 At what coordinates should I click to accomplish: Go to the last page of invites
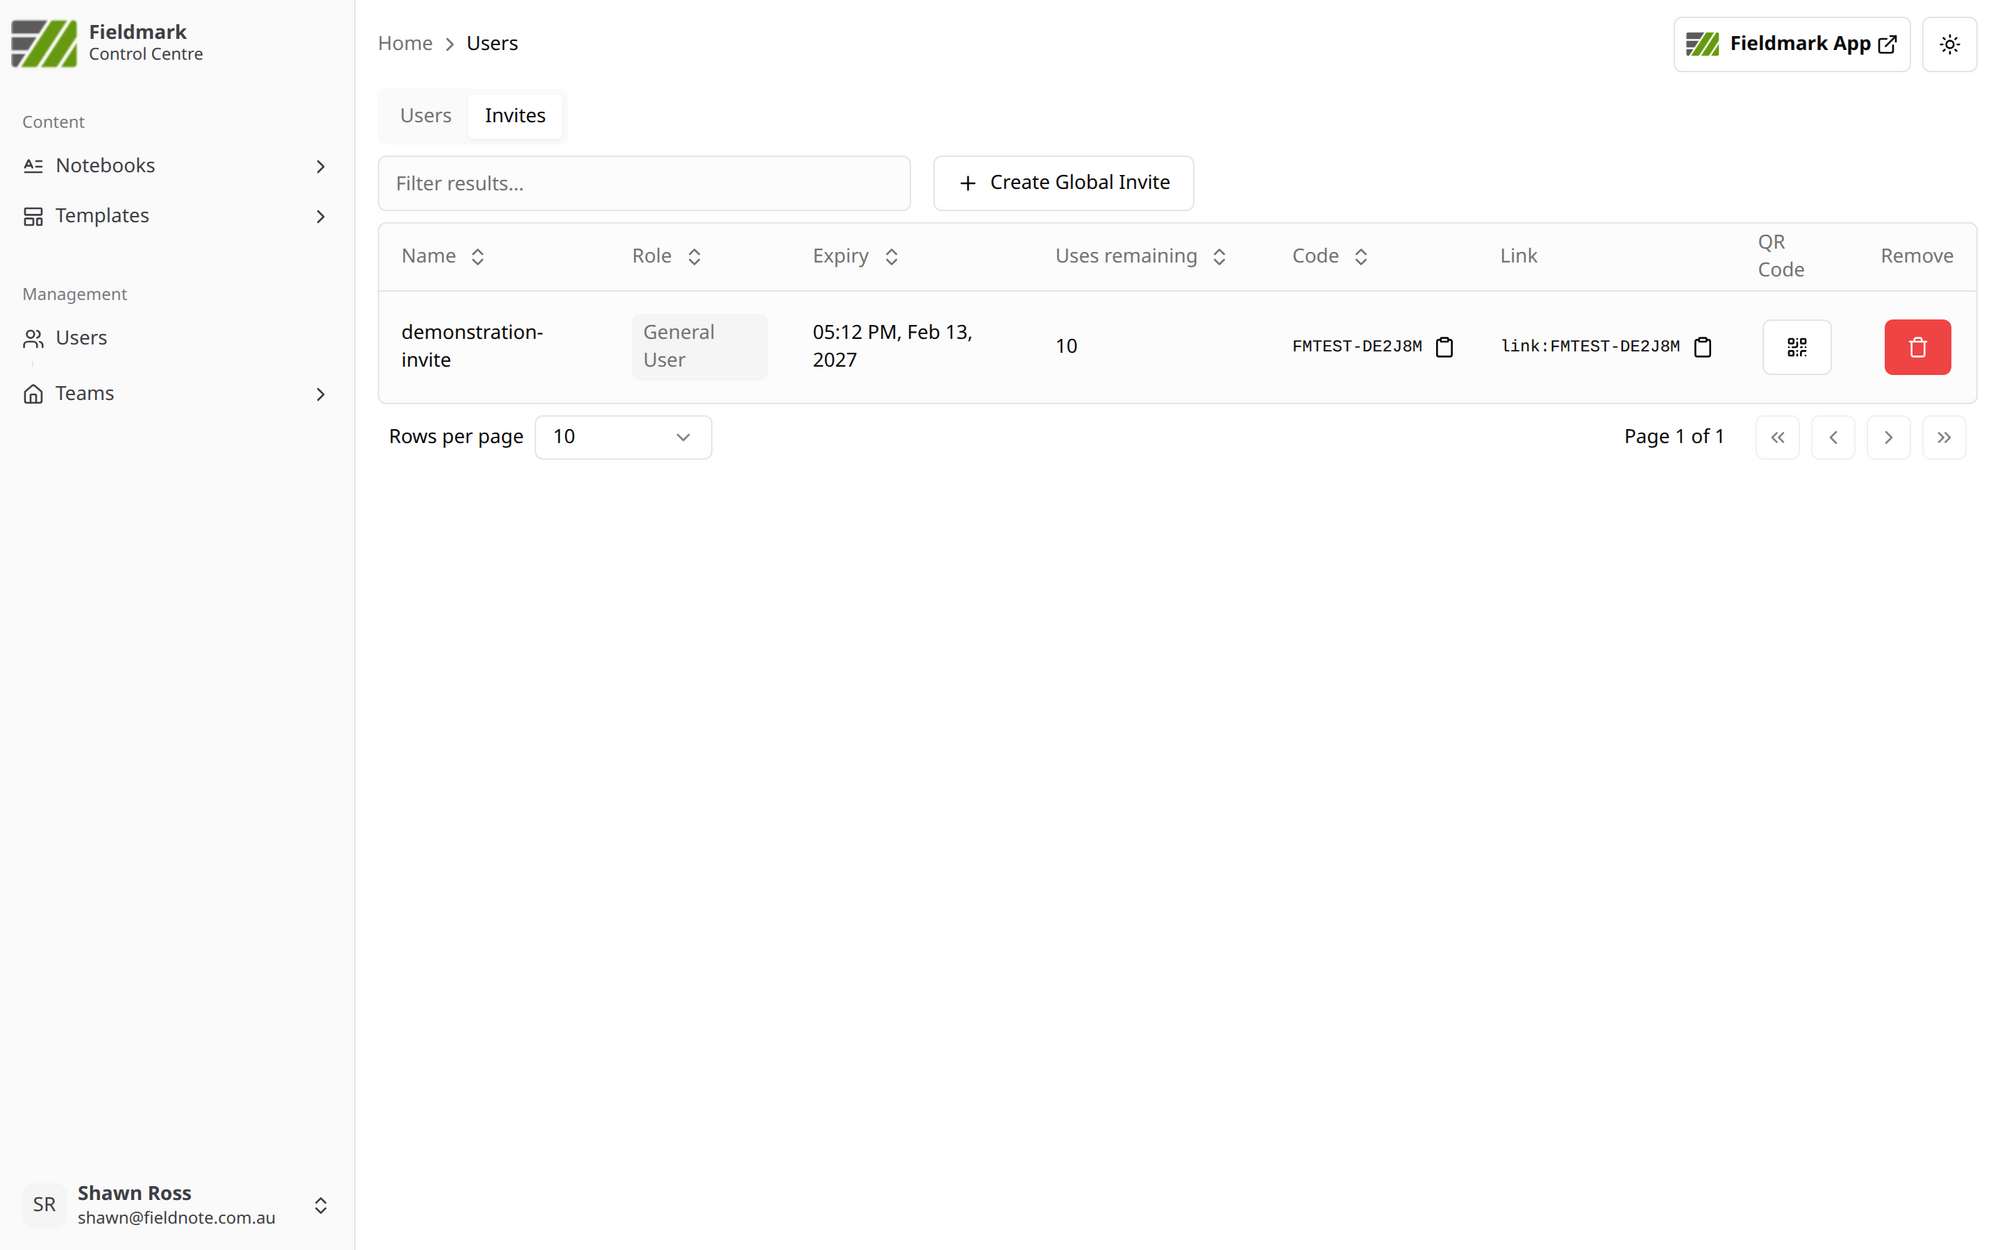1943,437
